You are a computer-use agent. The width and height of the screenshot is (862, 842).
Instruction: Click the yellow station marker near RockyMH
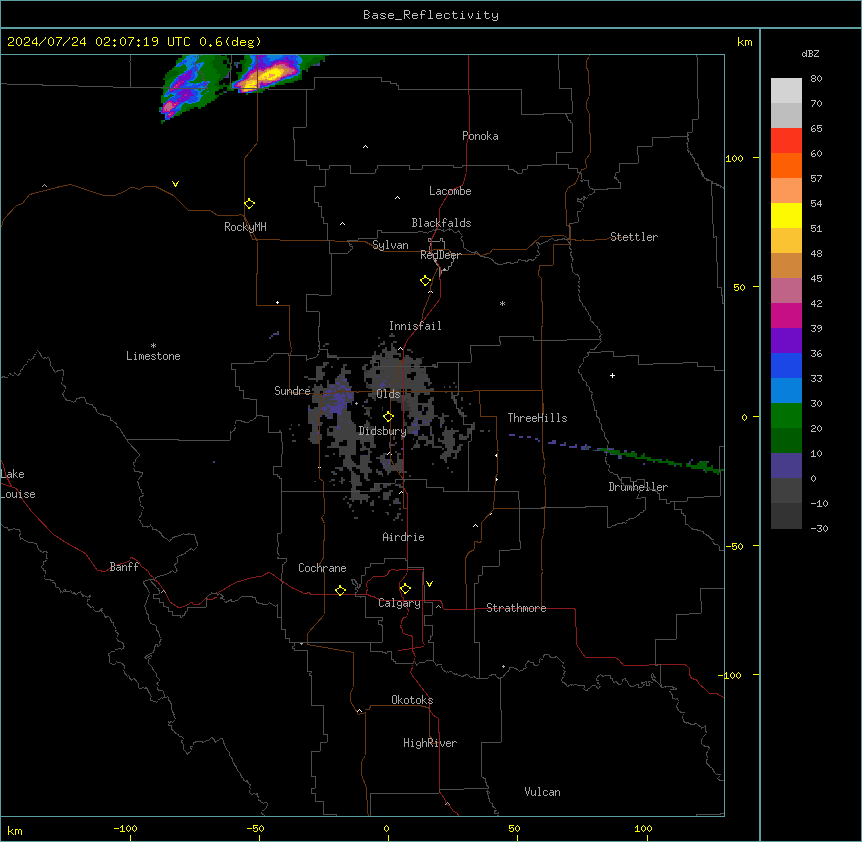click(x=249, y=204)
